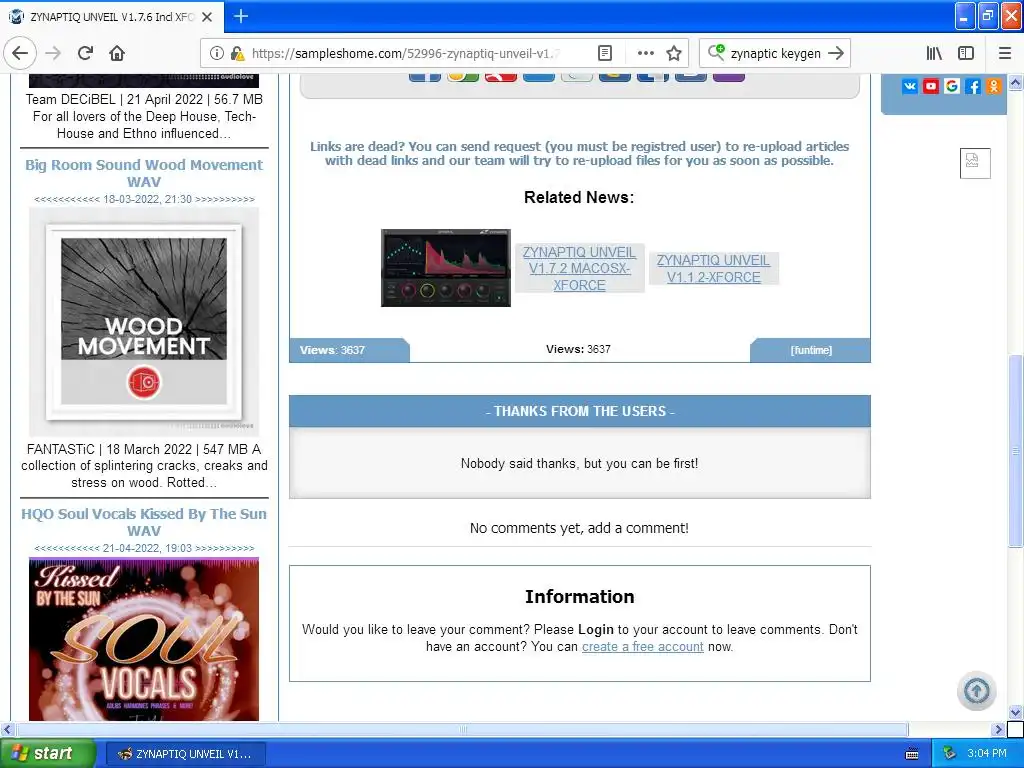Select the ZYNAPTIQ UNVEIL V1.7.6 browser tab
This screenshot has width=1024, height=768.
(x=112, y=17)
